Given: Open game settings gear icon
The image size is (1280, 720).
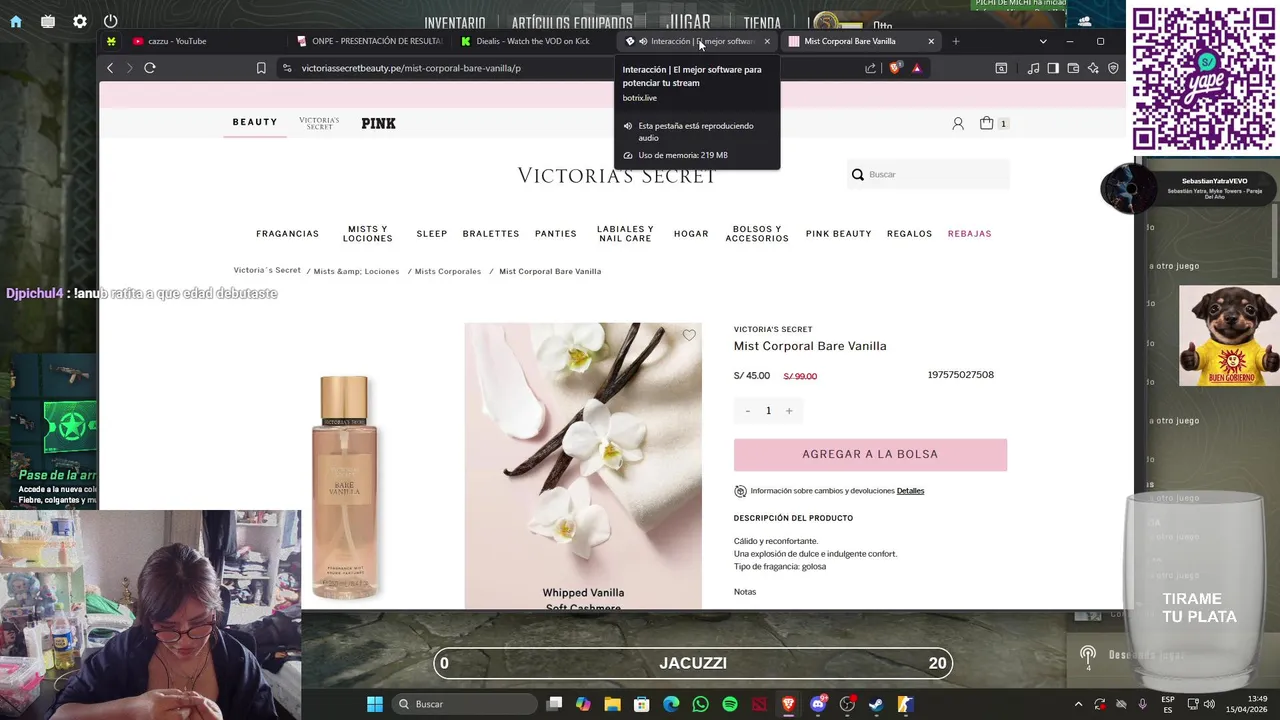Looking at the screenshot, I should [80, 21].
